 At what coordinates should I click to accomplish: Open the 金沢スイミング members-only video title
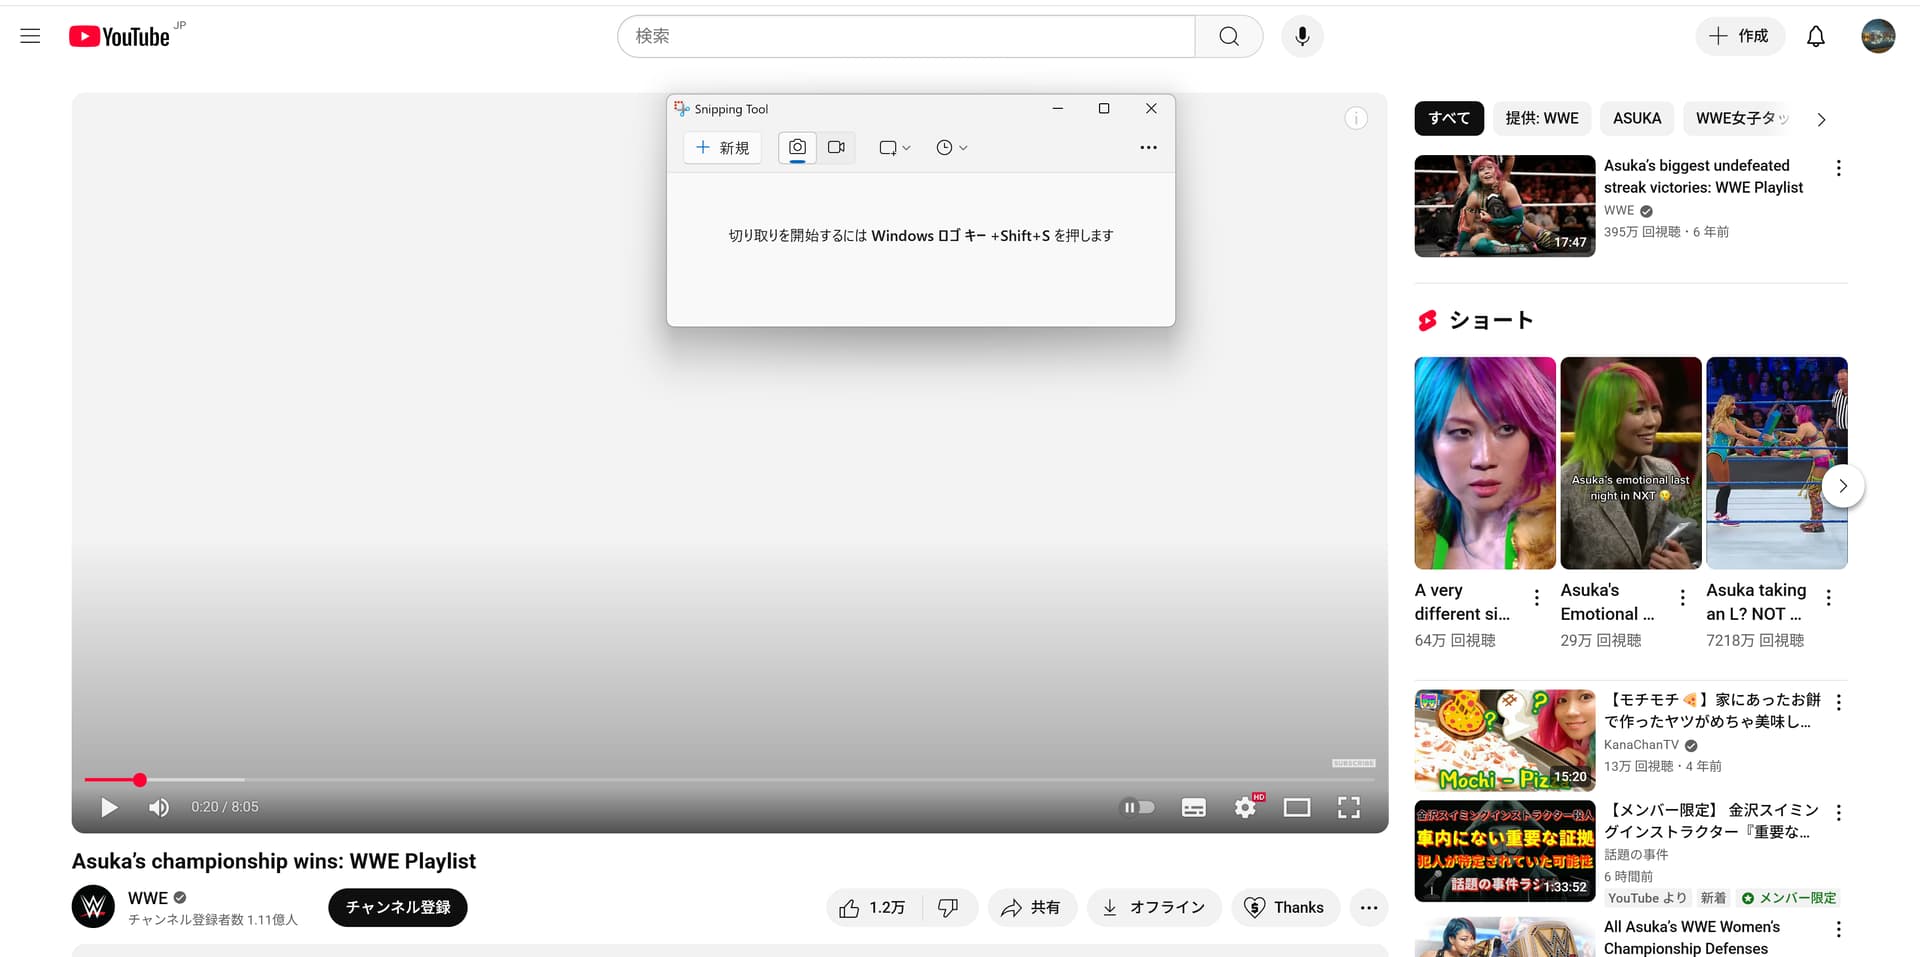1711,821
